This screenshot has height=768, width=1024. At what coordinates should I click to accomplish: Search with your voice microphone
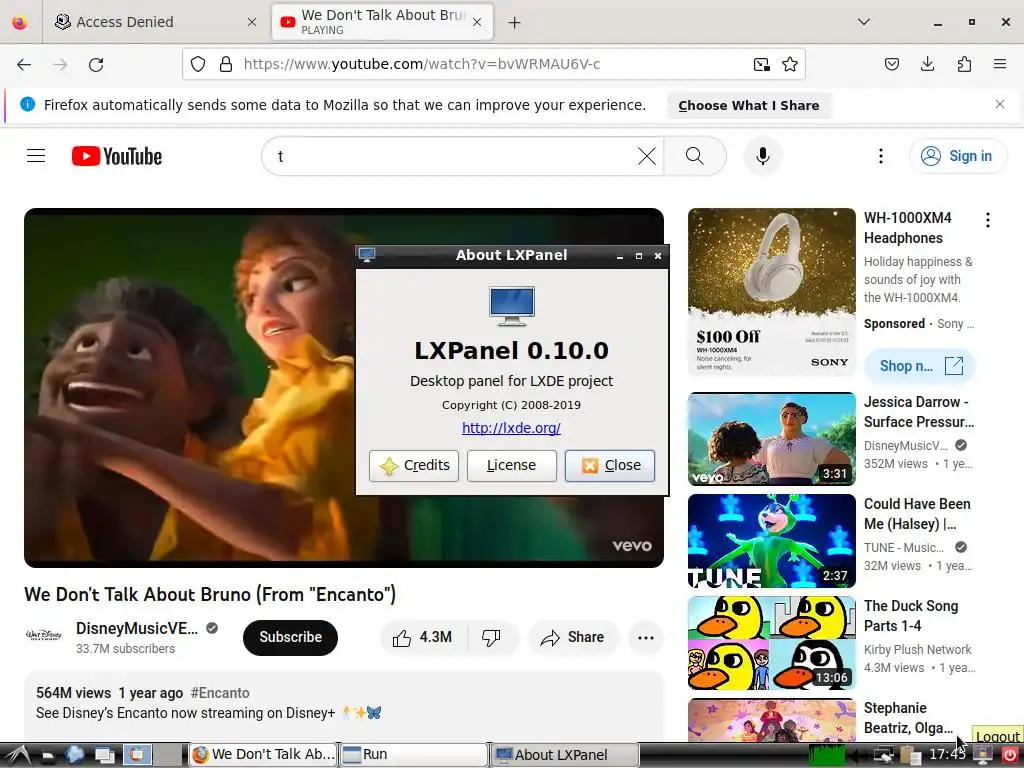coord(763,156)
